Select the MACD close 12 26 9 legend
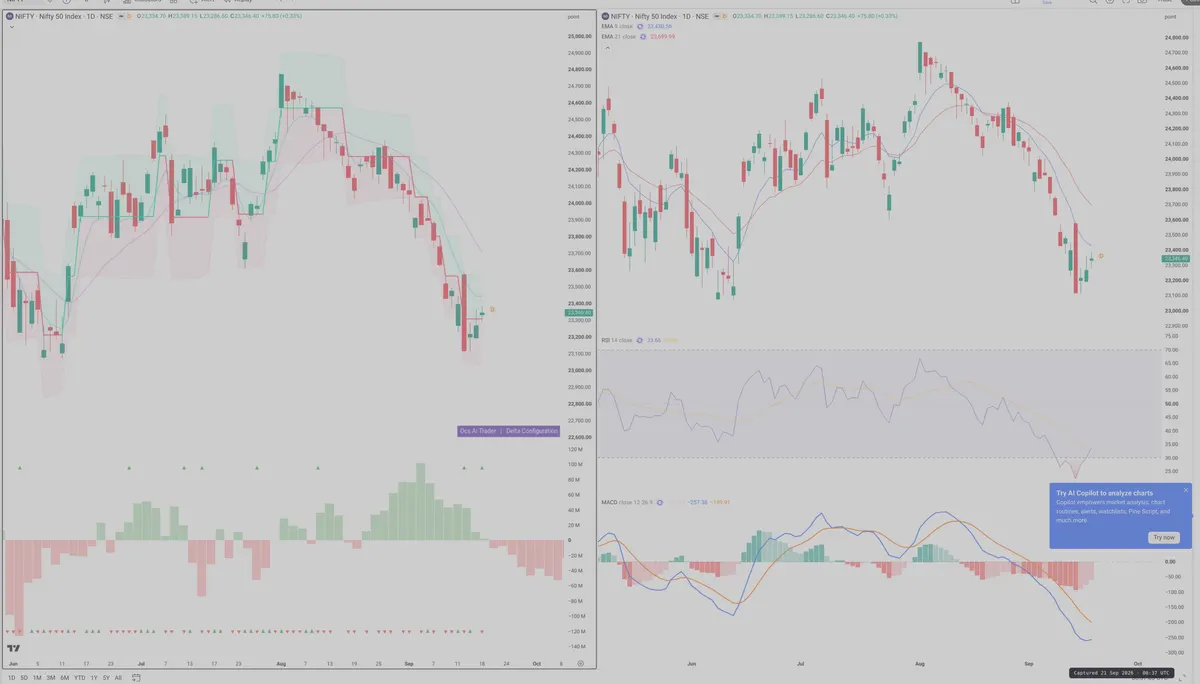Screen dimensions: 1200x684 (x=627, y=501)
